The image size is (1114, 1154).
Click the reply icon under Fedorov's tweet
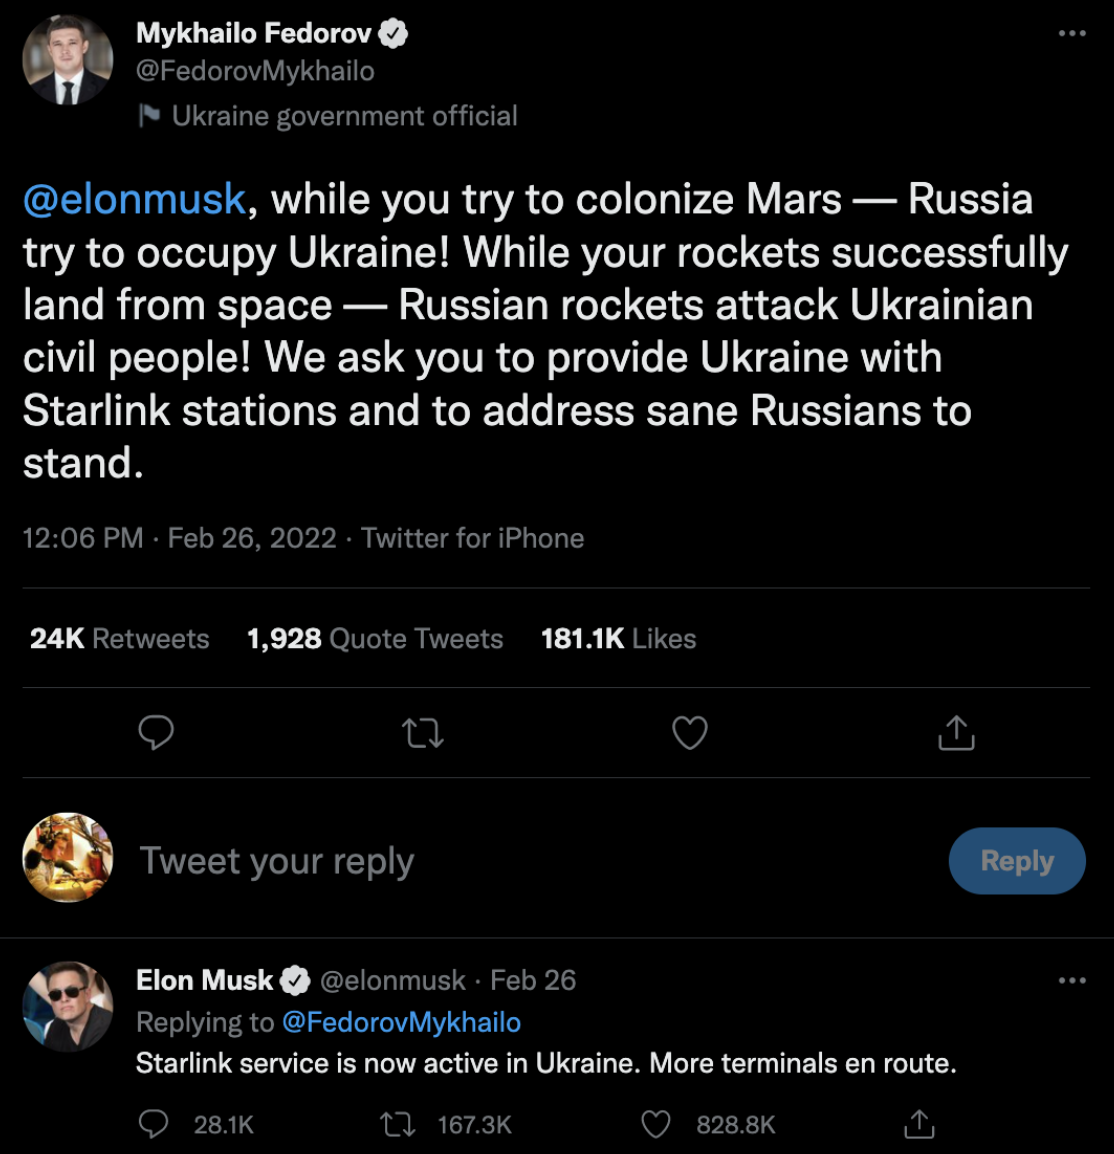156,733
